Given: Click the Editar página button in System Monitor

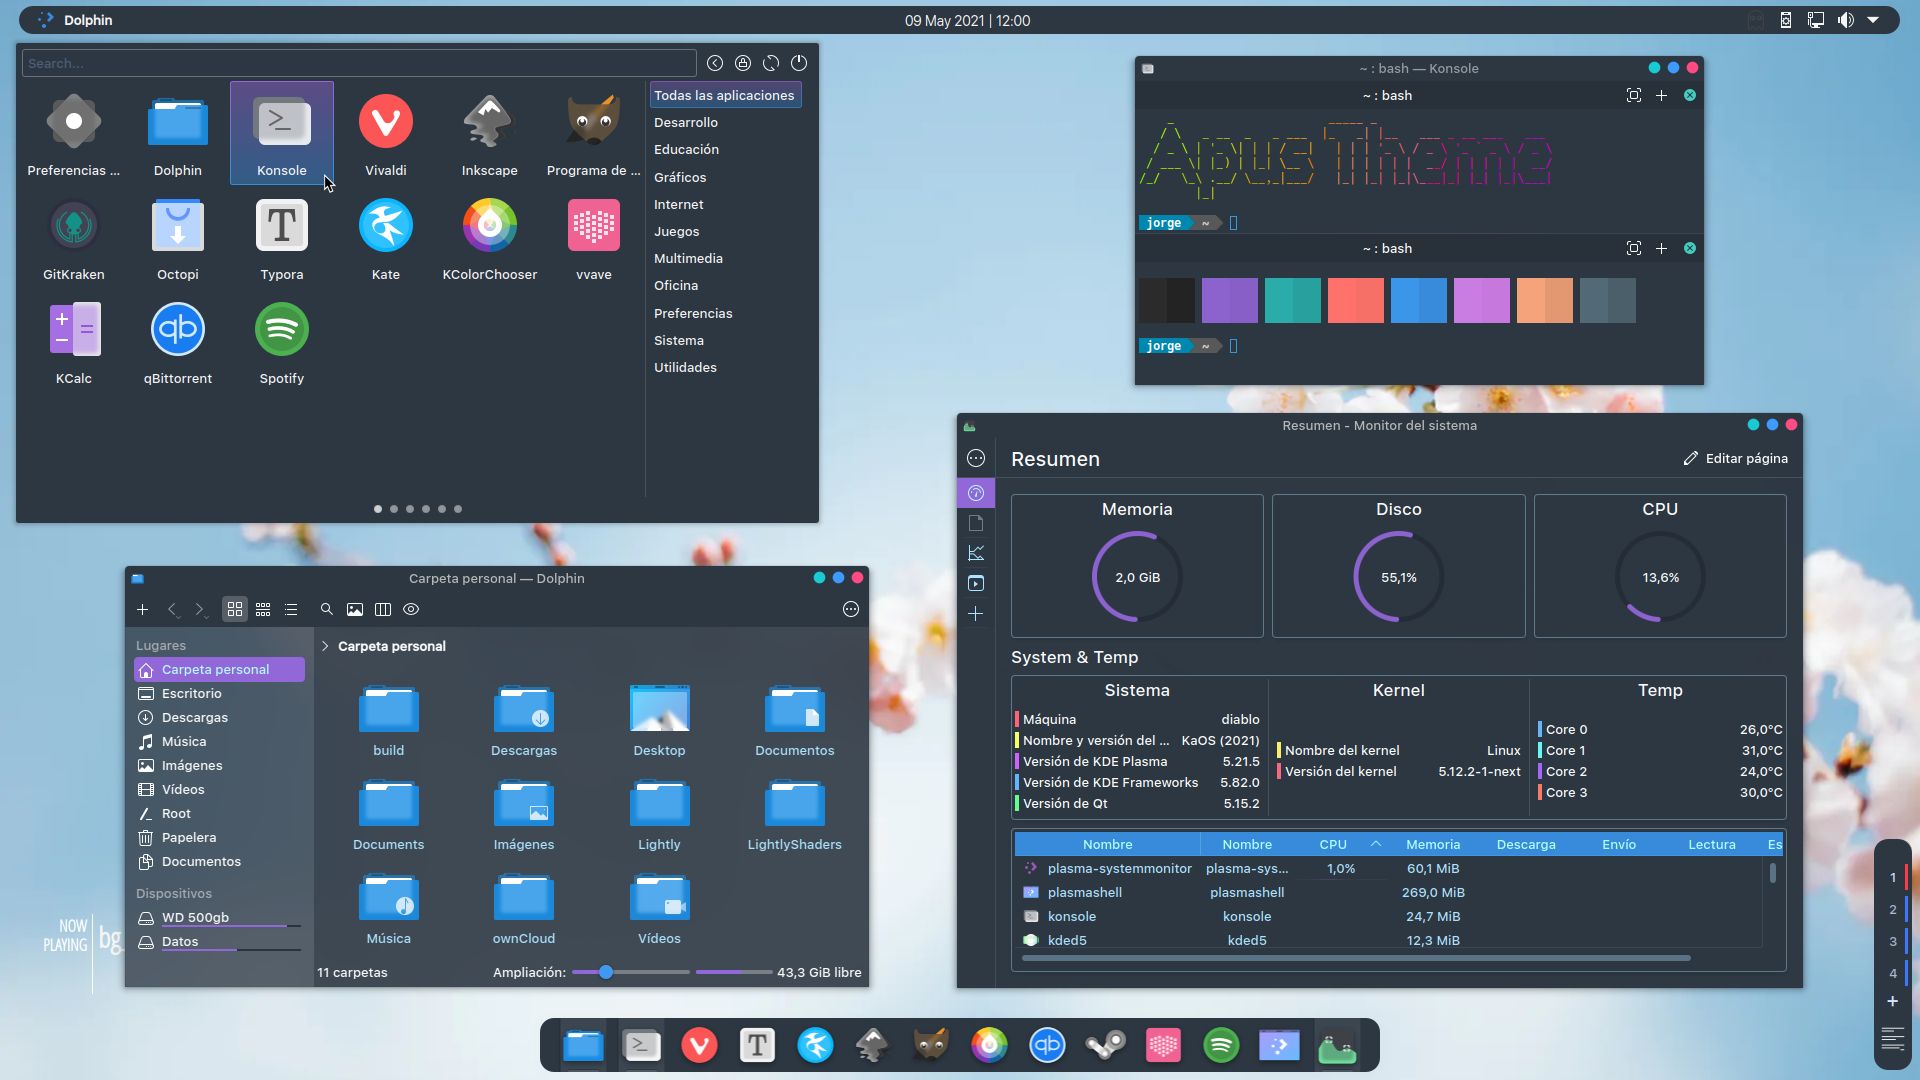Looking at the screenshot, I should click(1736, 458).
